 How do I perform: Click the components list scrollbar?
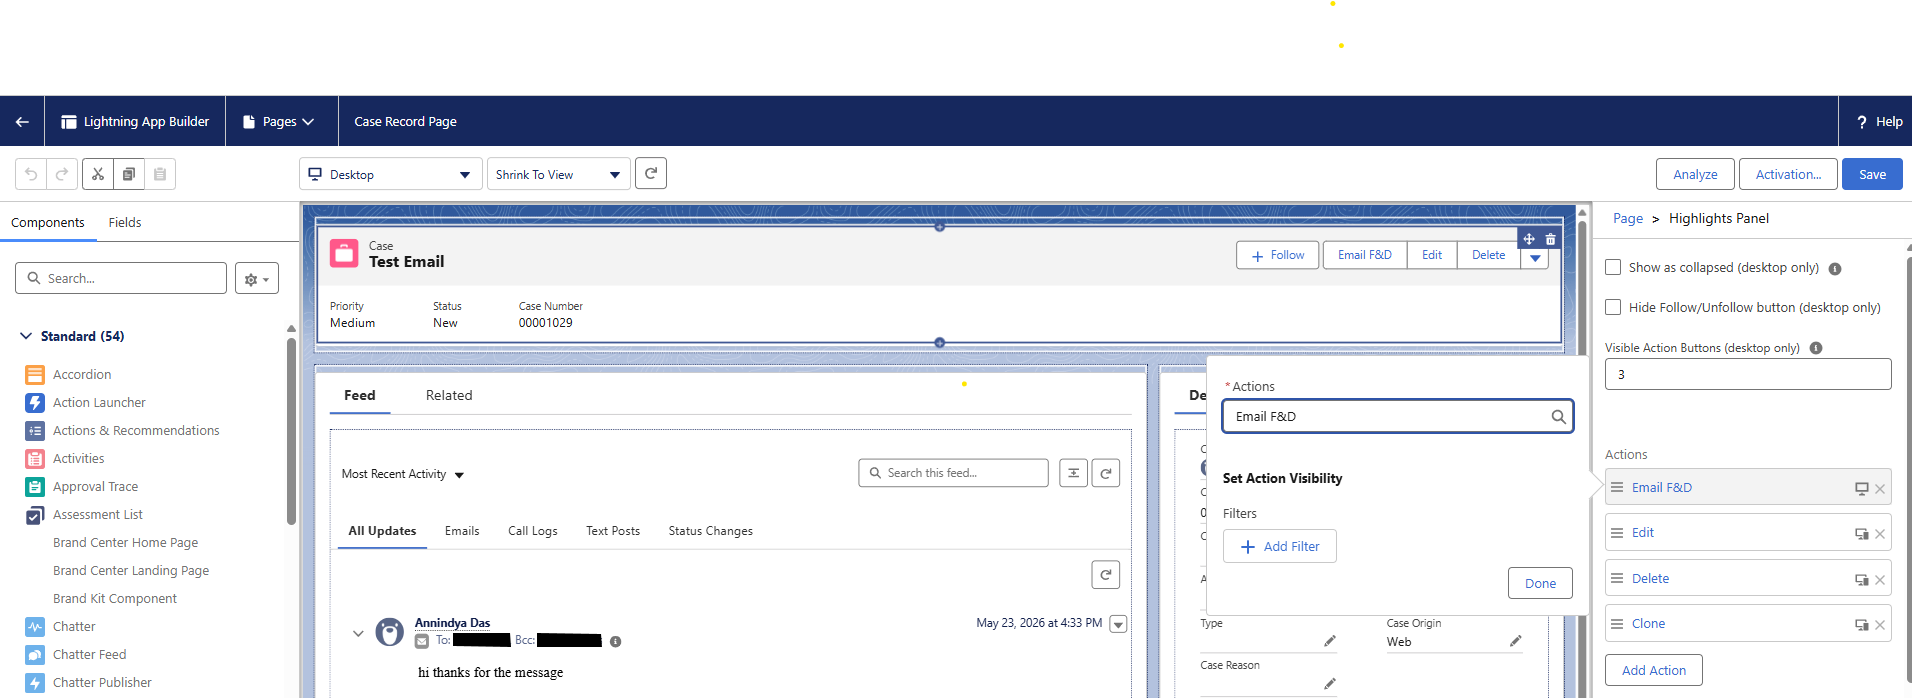pos(291,430)
